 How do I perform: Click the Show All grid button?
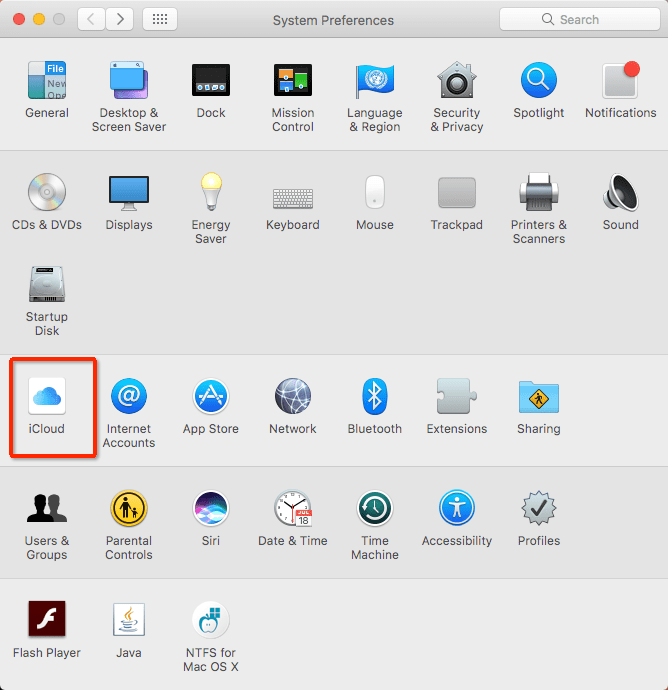coord(160,19)
